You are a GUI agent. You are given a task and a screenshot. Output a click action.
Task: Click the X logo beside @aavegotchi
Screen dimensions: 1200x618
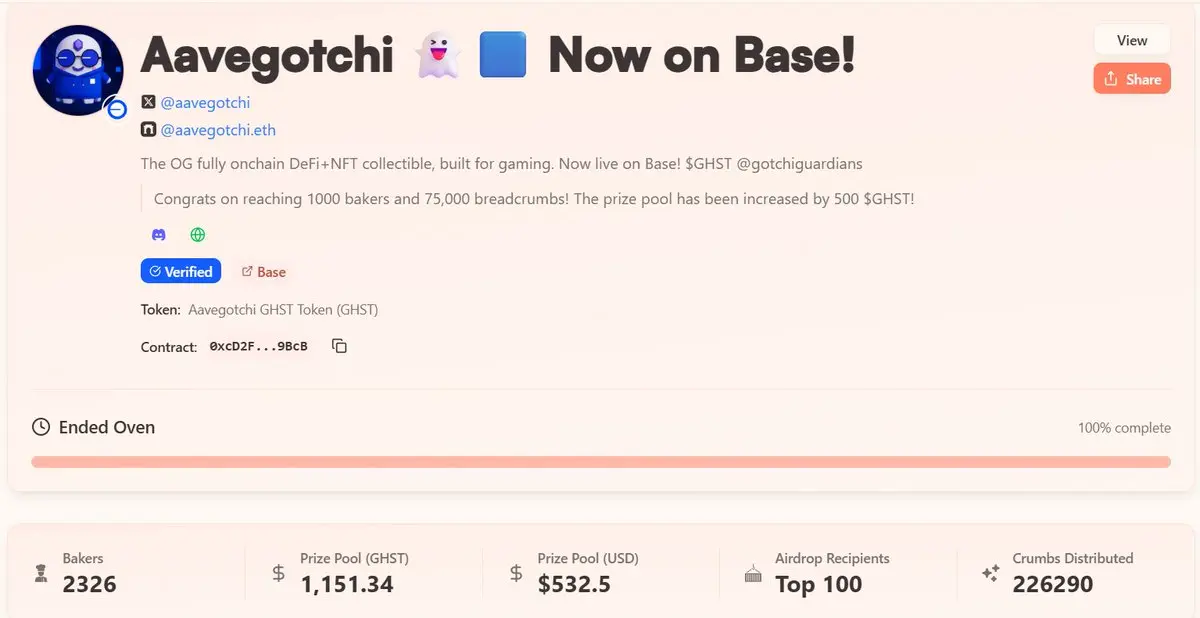click(148, 102)
